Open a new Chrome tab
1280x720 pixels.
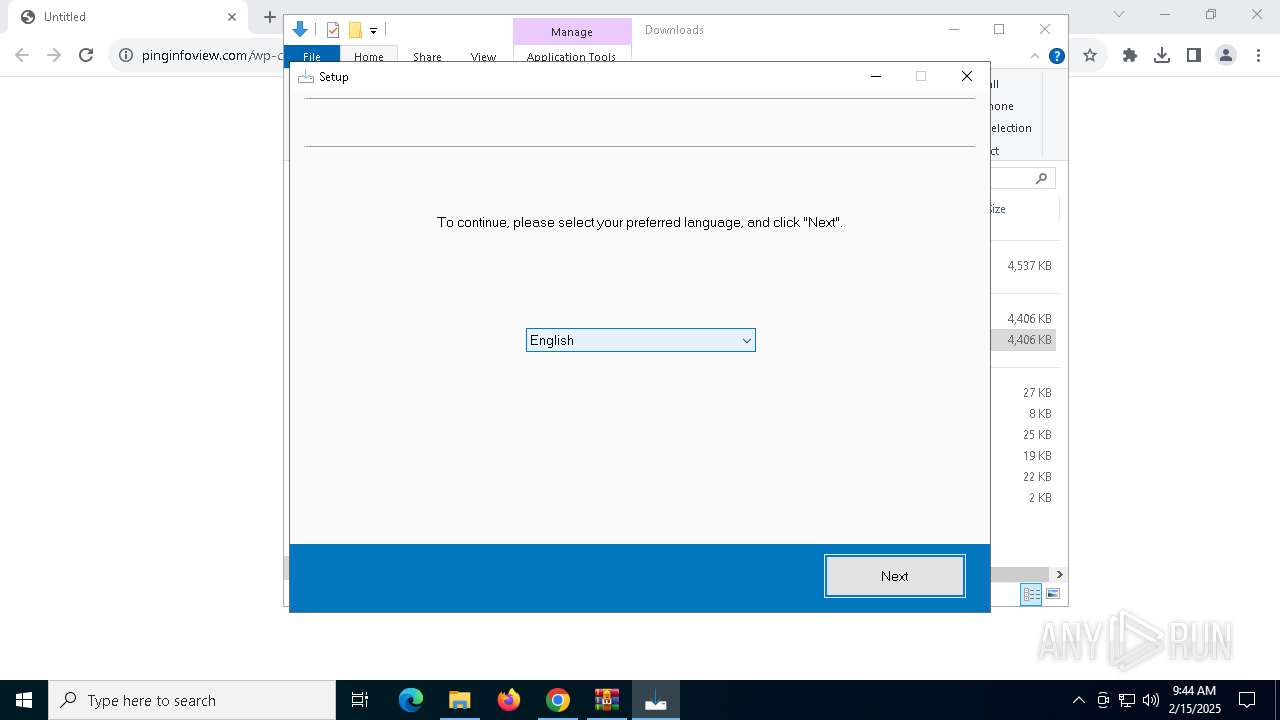[x=269, y=17]
